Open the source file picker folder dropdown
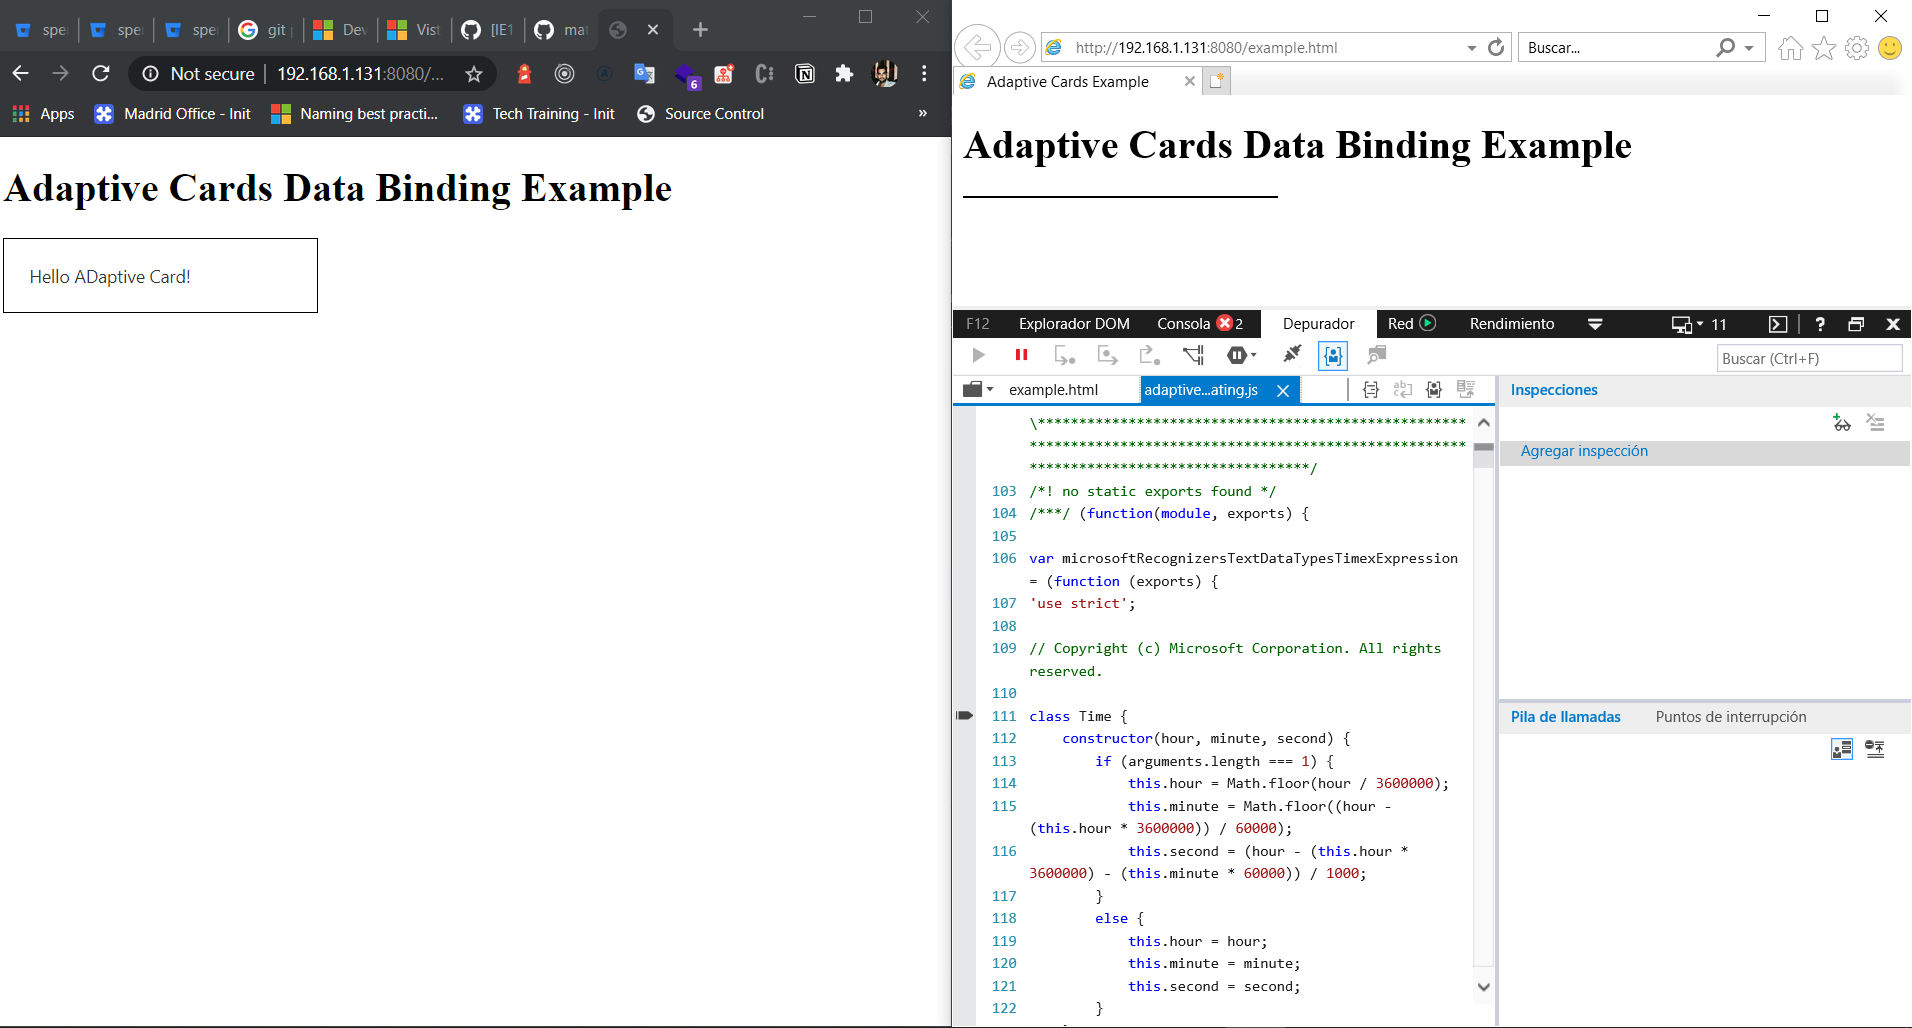1912x1028 pixels. coord(977,390)
